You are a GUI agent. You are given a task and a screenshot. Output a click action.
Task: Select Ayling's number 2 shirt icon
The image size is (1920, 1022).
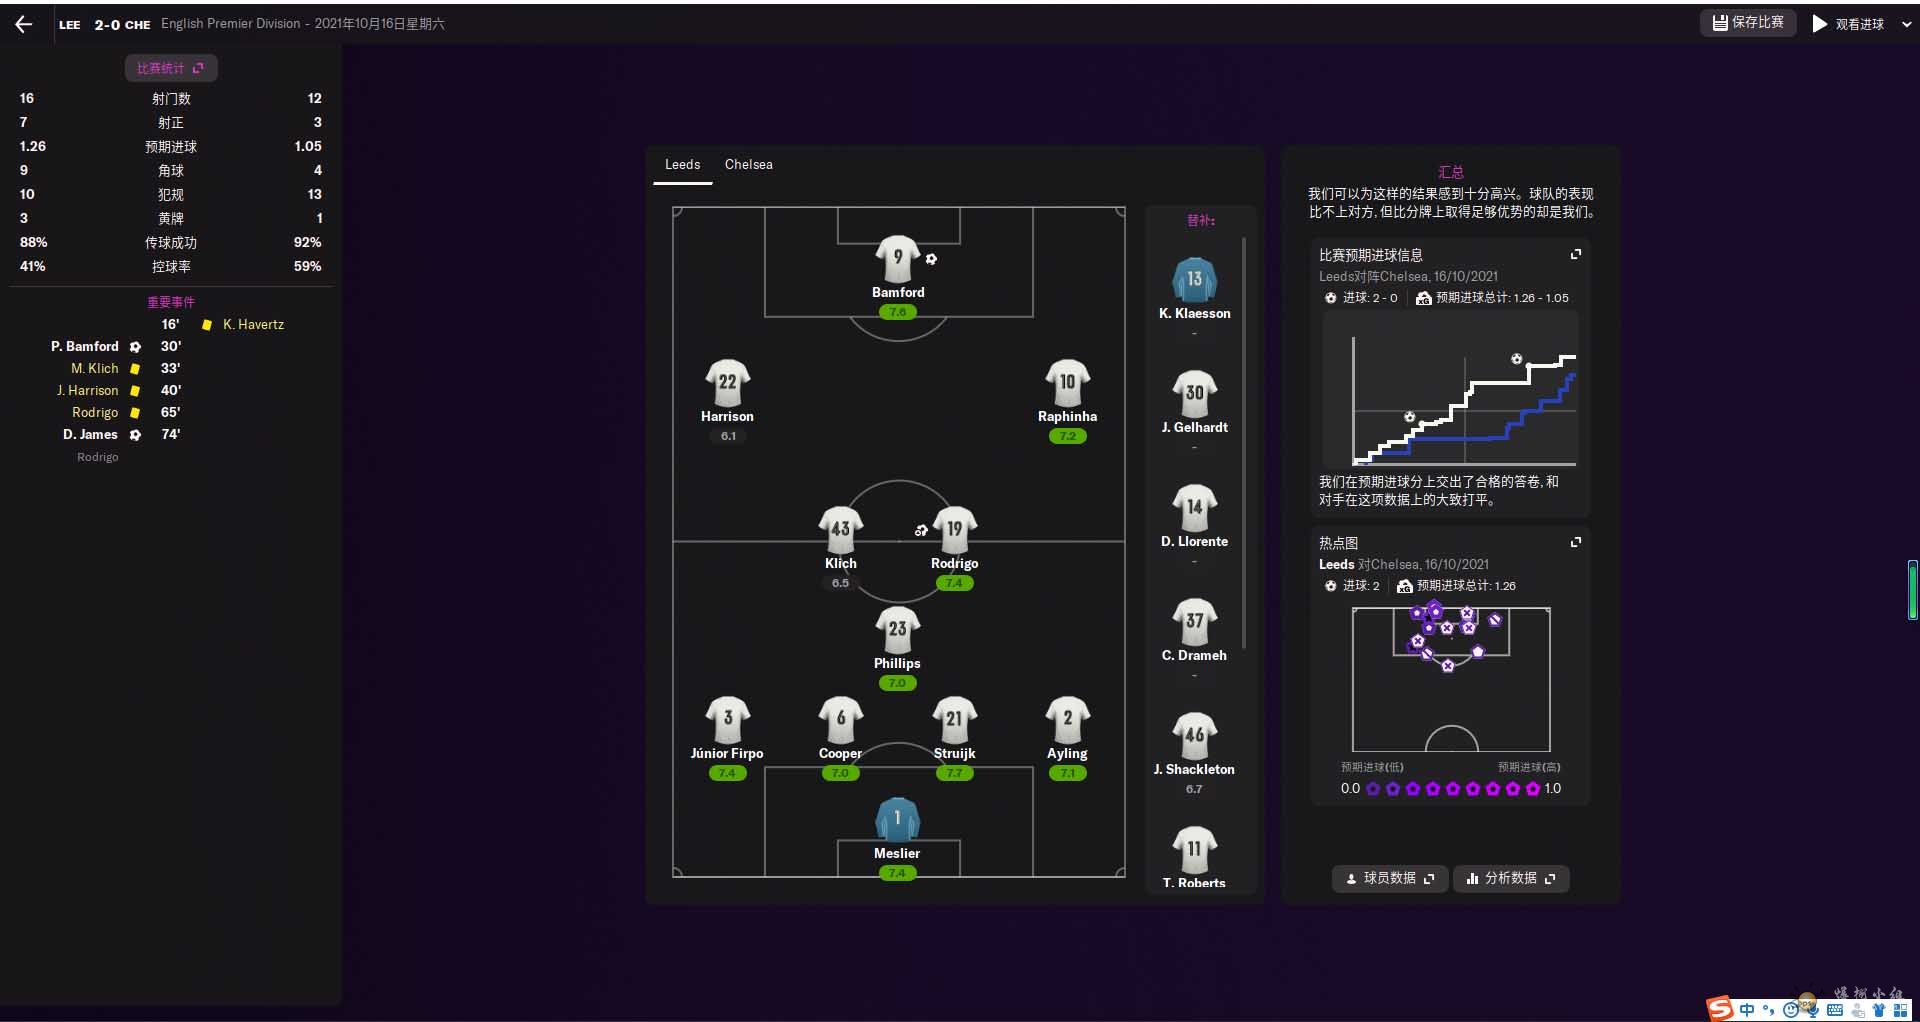point(1067,721)
